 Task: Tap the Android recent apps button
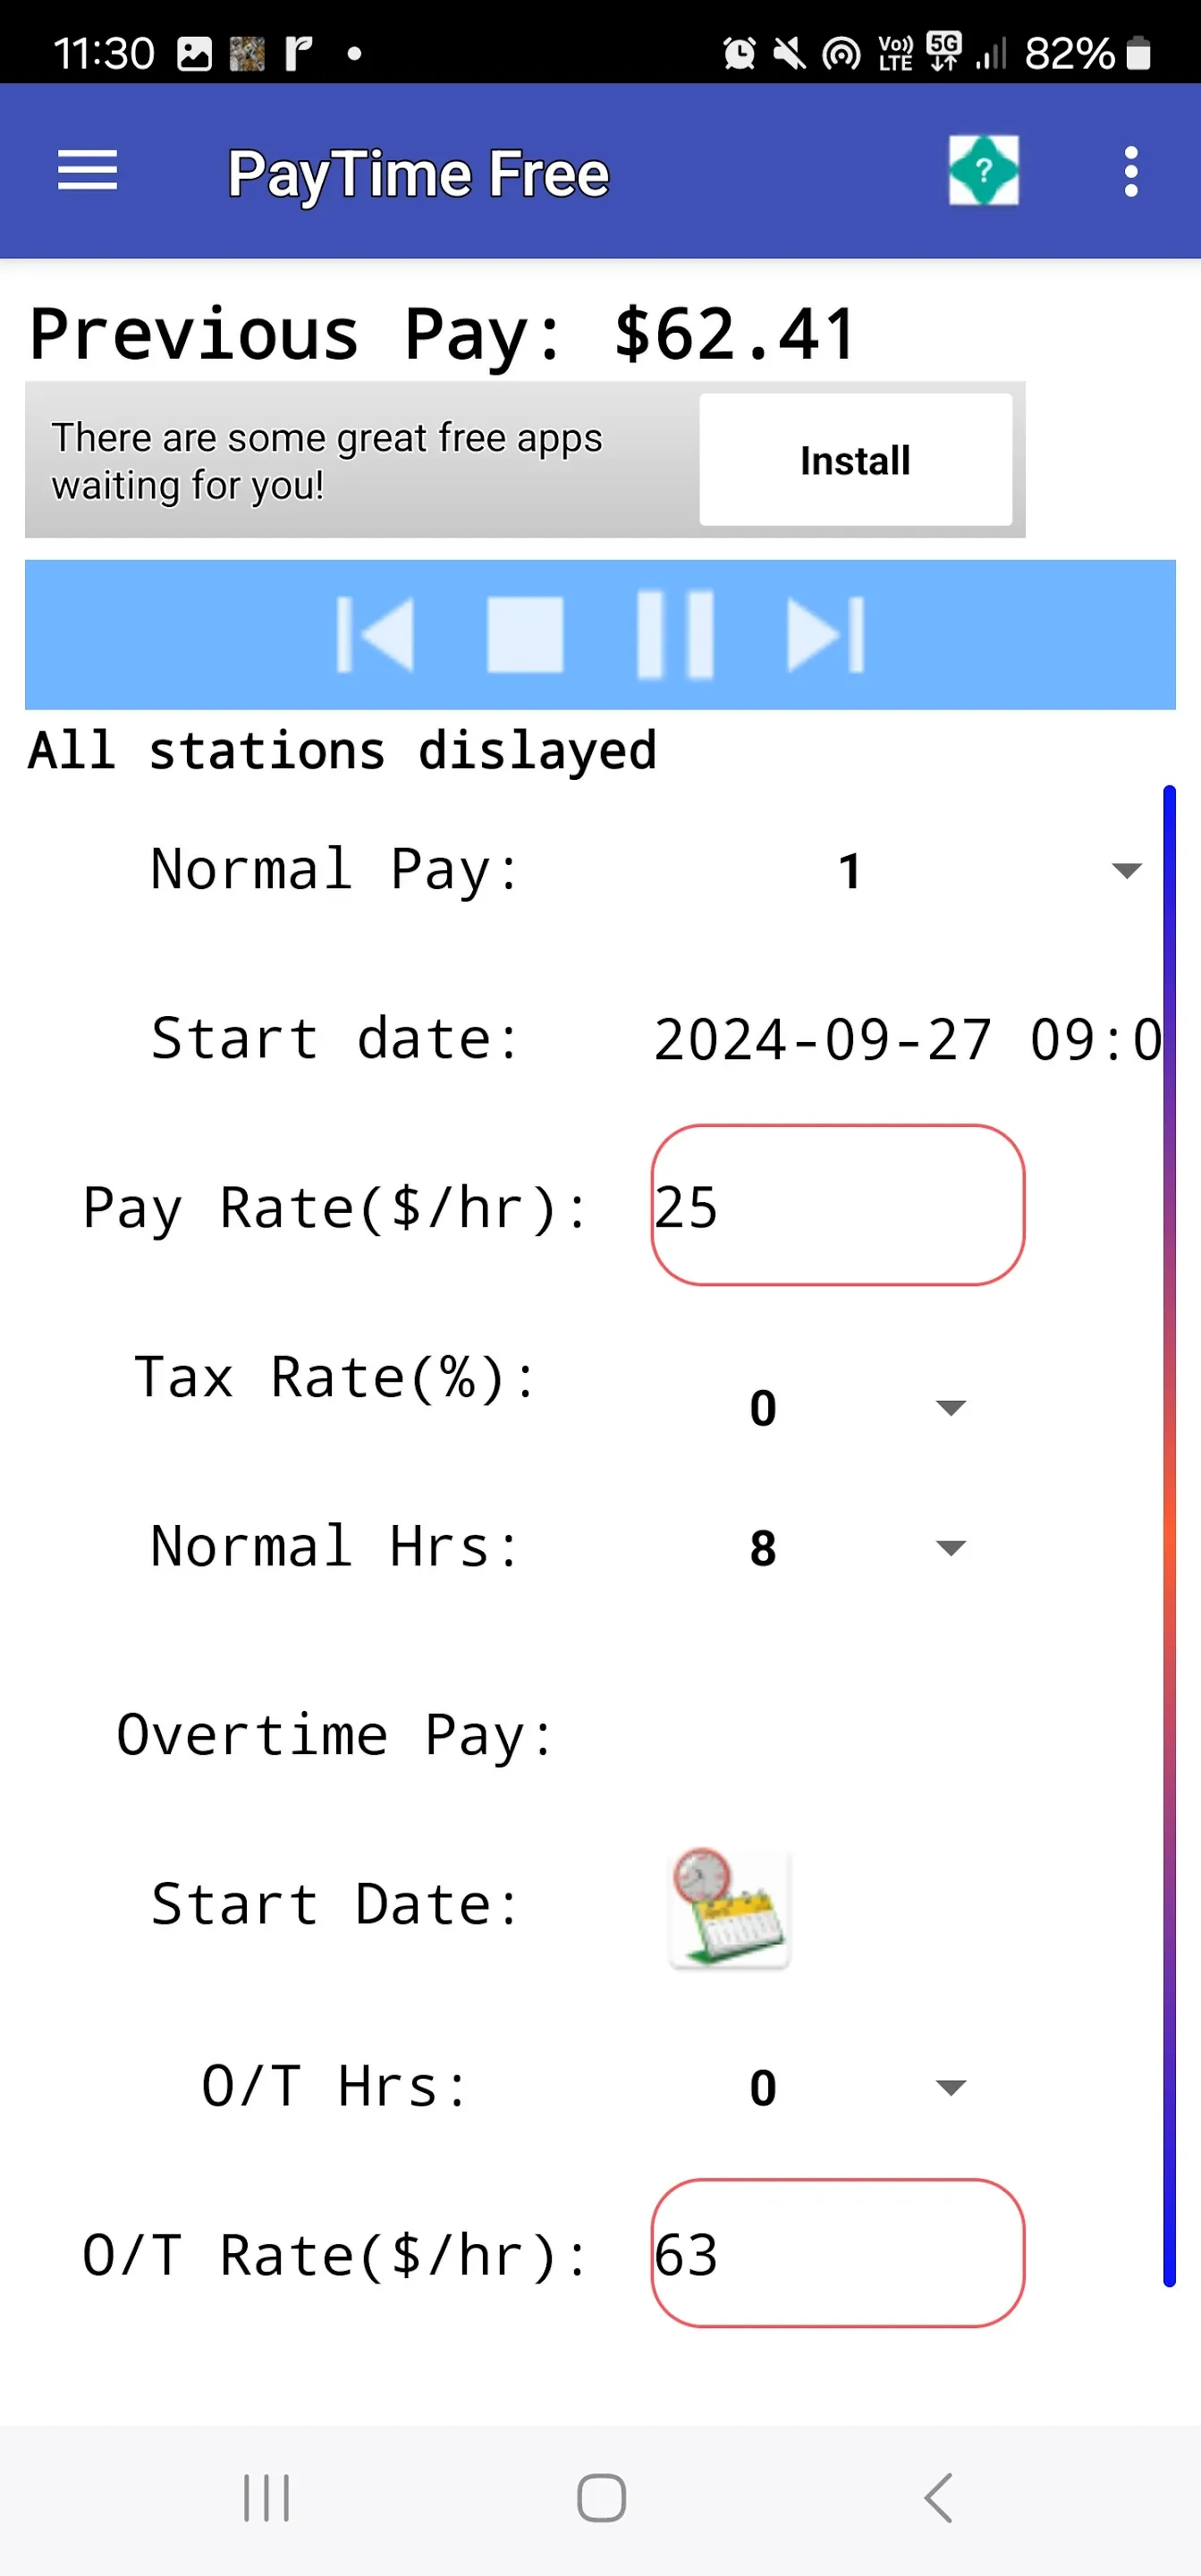(x=266, y=2498)
